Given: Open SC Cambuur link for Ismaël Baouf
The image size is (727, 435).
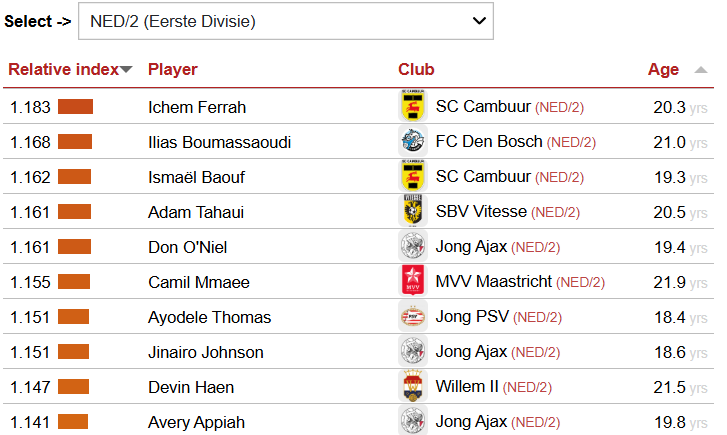Looking at the screenshot, I should [483, 177].
